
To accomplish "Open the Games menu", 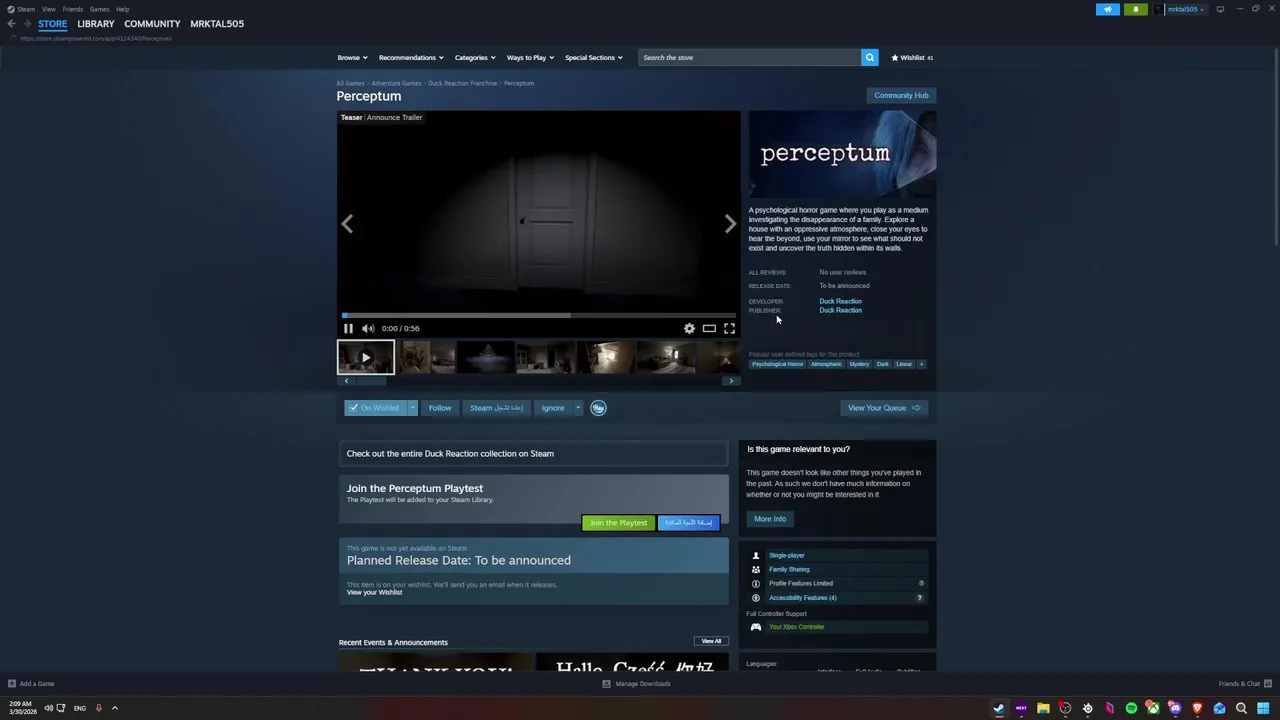I will 99,9.
